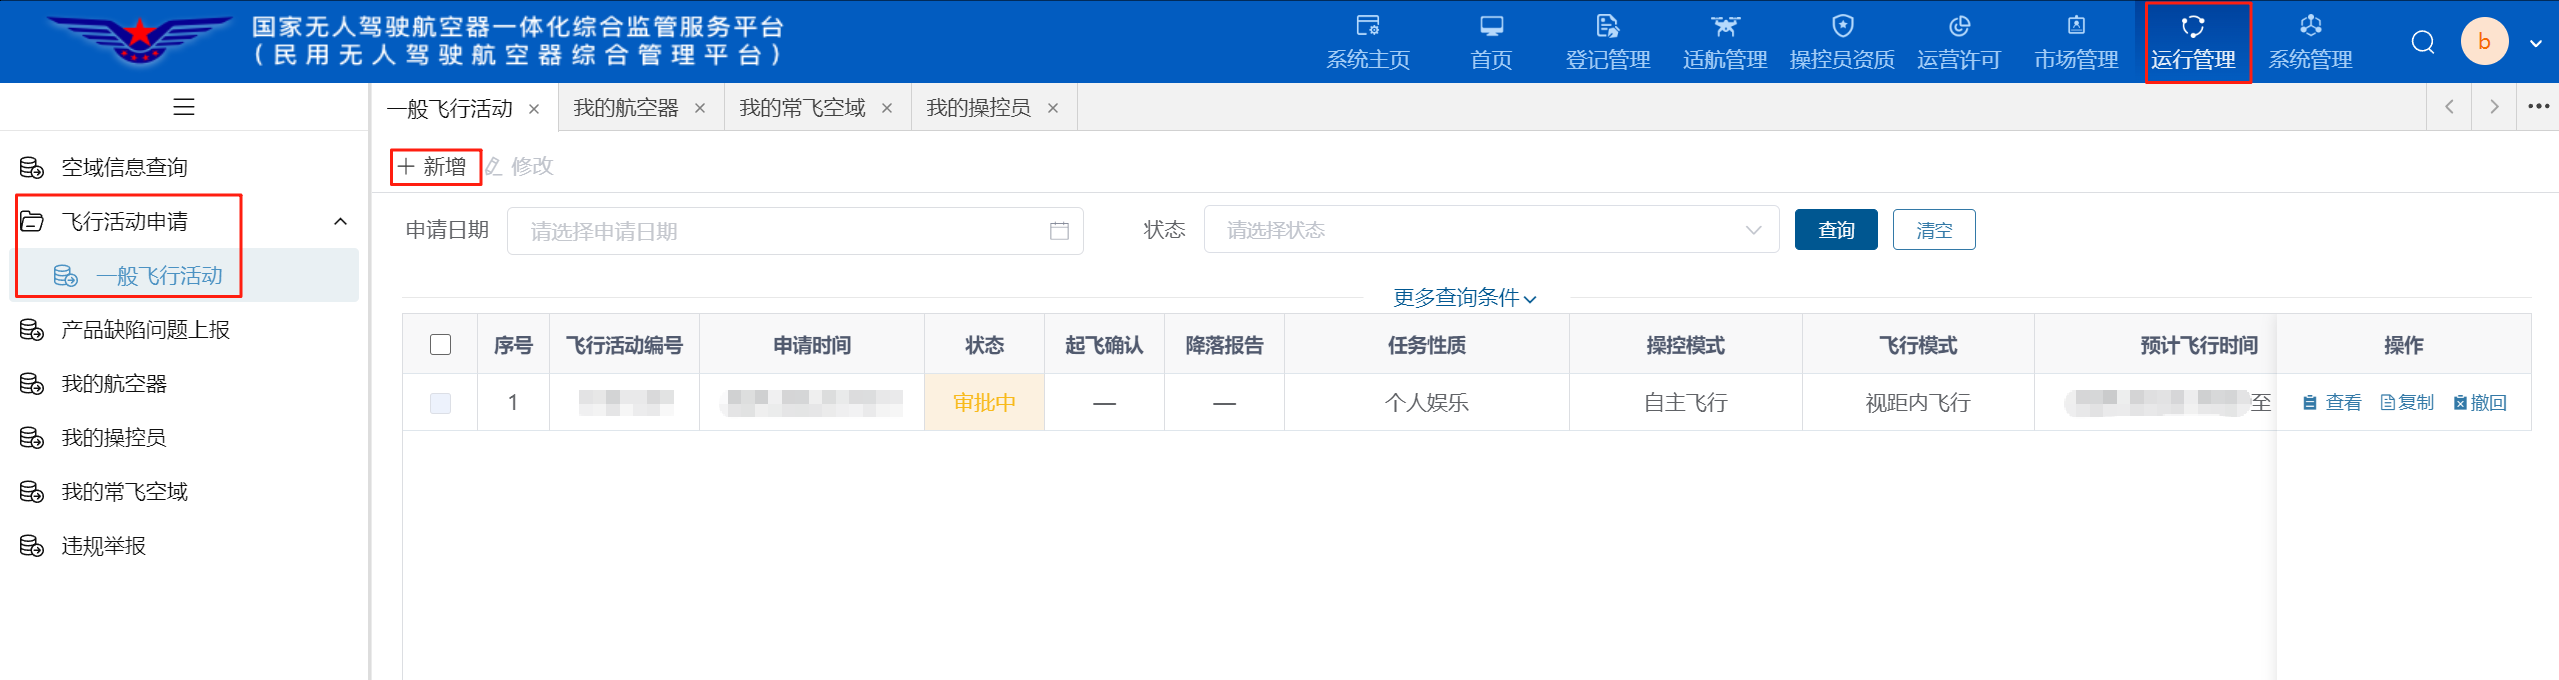Switch to the 我的航空器 tab
This screenshot has width=2559, height=680.
point(626,108)
